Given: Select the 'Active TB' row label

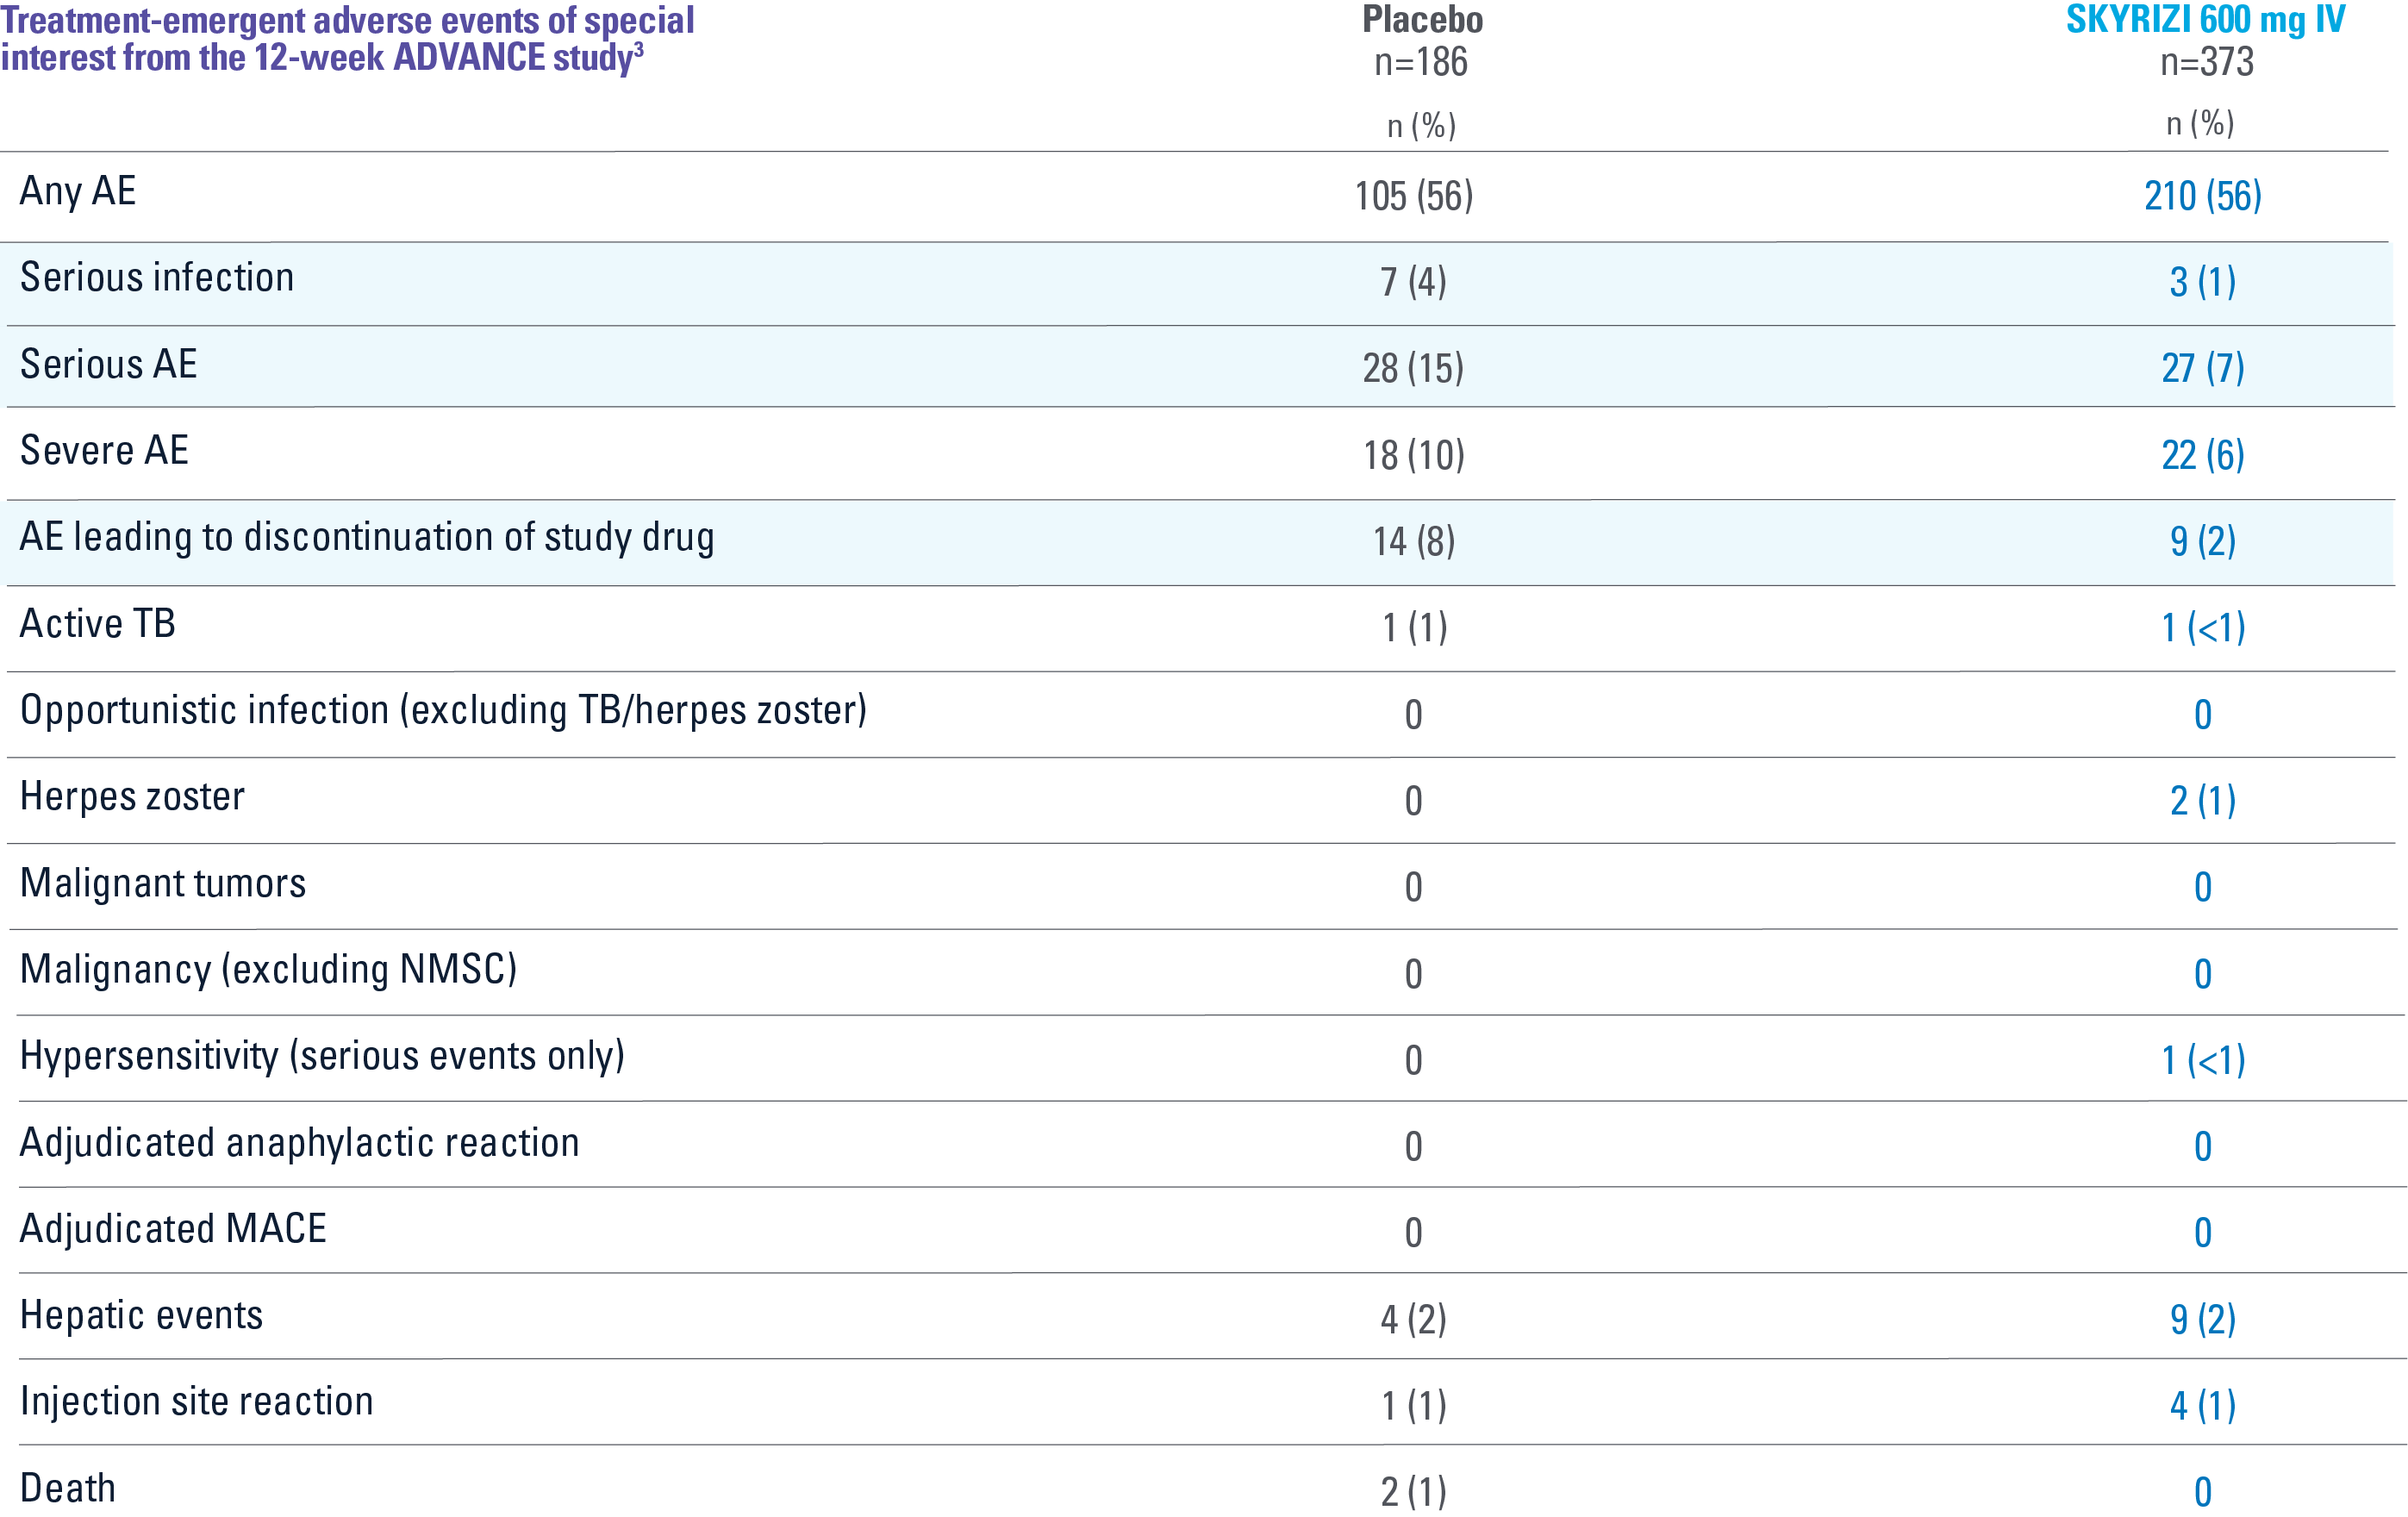Looking at the screenshot, I should tap(98, 623).
